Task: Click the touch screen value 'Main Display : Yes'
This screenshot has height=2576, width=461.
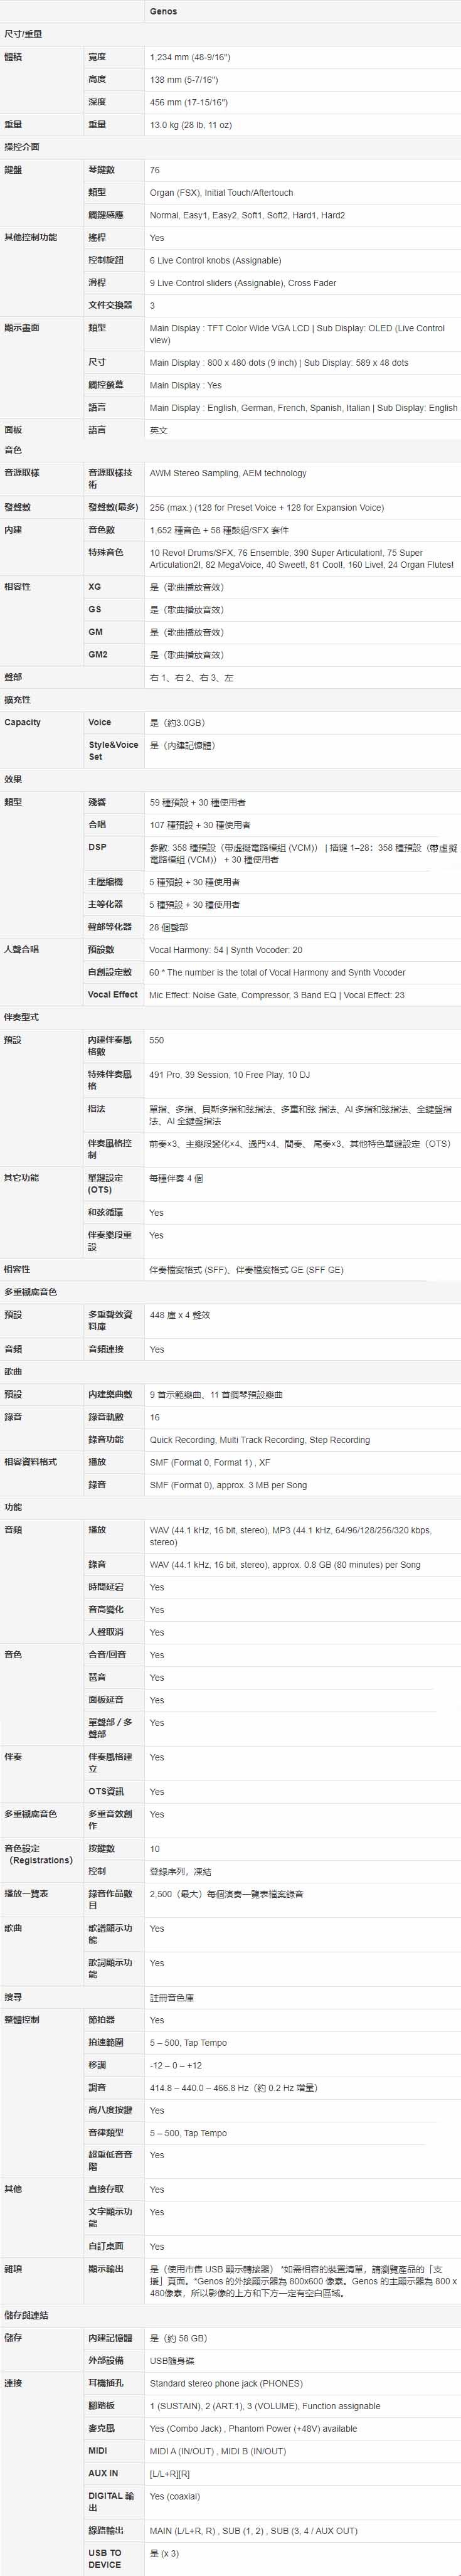Action: [x=186, y=385]
